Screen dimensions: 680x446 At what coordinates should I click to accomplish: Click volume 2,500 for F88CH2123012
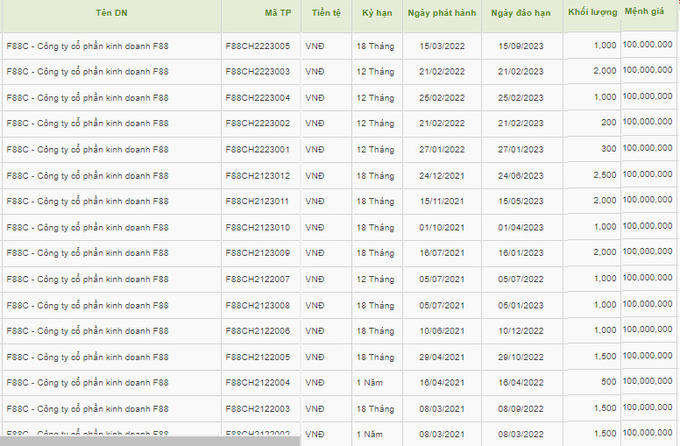(605, 175)
